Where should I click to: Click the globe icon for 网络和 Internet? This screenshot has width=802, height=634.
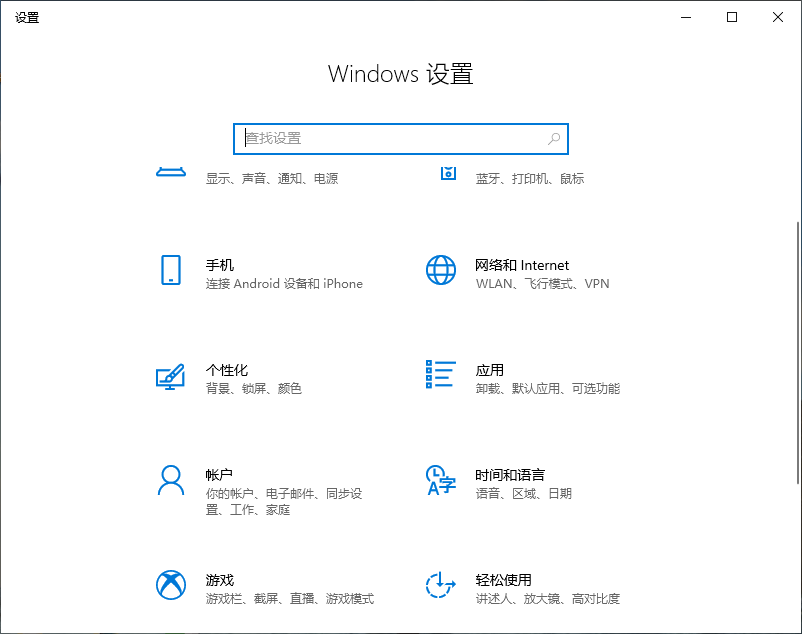(440, 270)
